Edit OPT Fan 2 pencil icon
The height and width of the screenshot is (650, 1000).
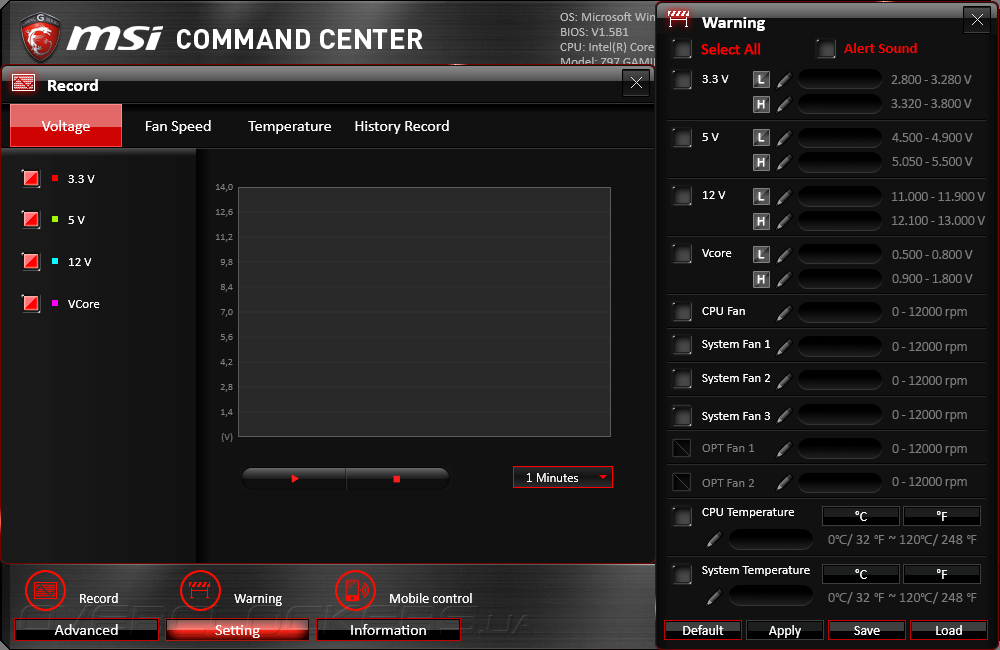tap(784, 482)
